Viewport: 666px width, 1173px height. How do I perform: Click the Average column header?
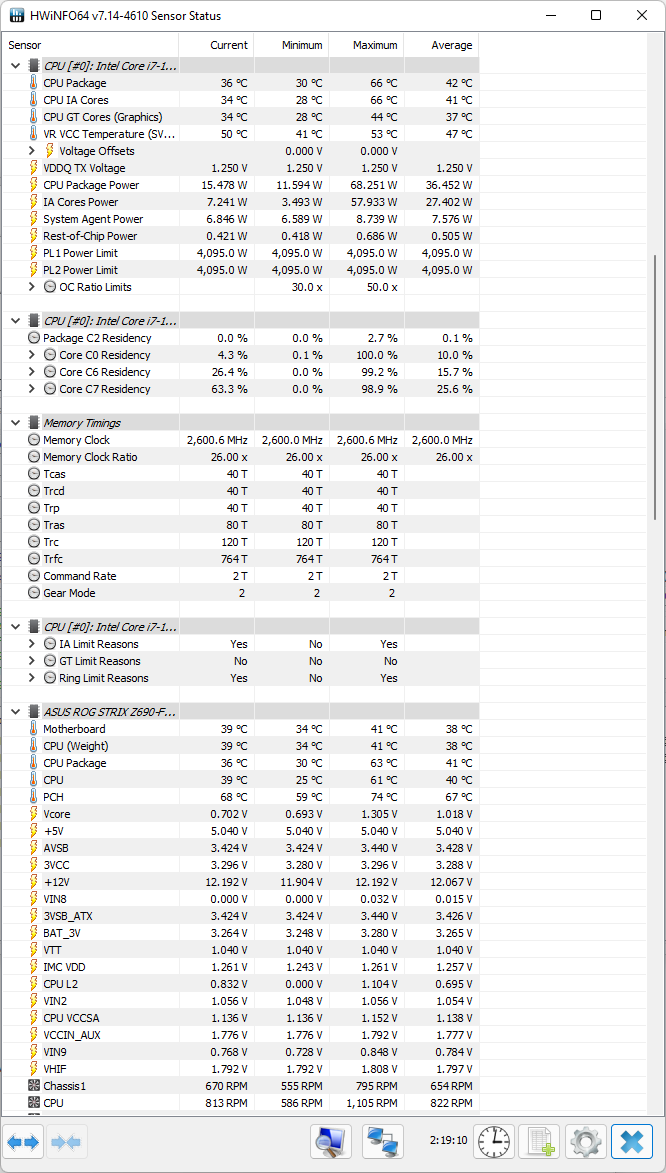coord(441,45)
